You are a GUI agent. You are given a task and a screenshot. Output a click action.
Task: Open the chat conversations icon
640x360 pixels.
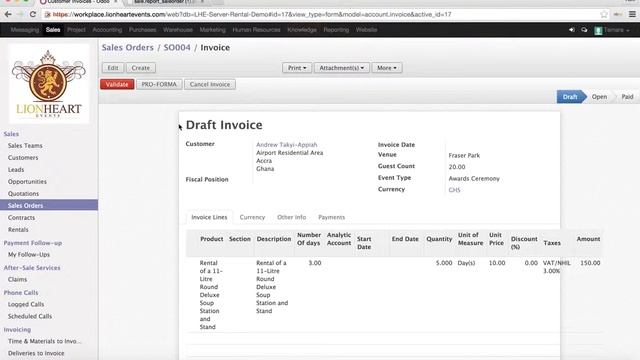(584, 30)
